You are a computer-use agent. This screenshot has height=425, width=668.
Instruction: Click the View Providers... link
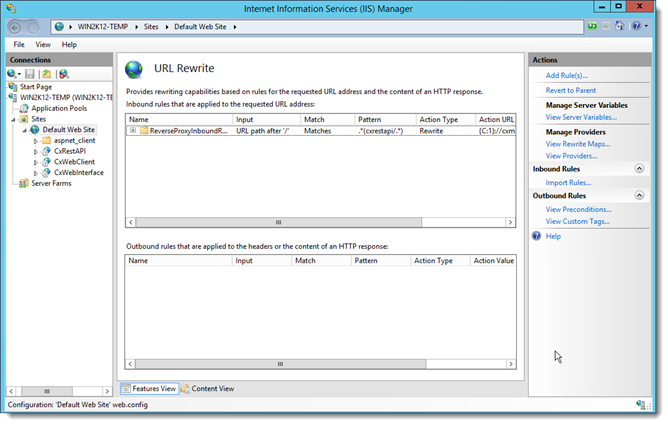571,156
